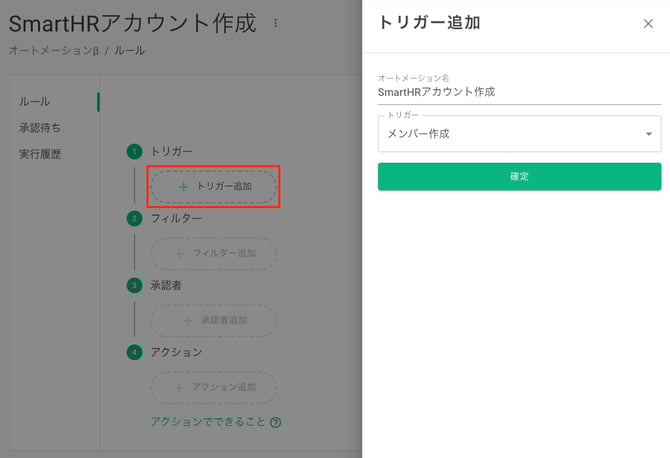Viewport: 670px width, 458px height.
Task: Click the dropdown arrow in the トリガー field
Action: click(x=649, y=134)
